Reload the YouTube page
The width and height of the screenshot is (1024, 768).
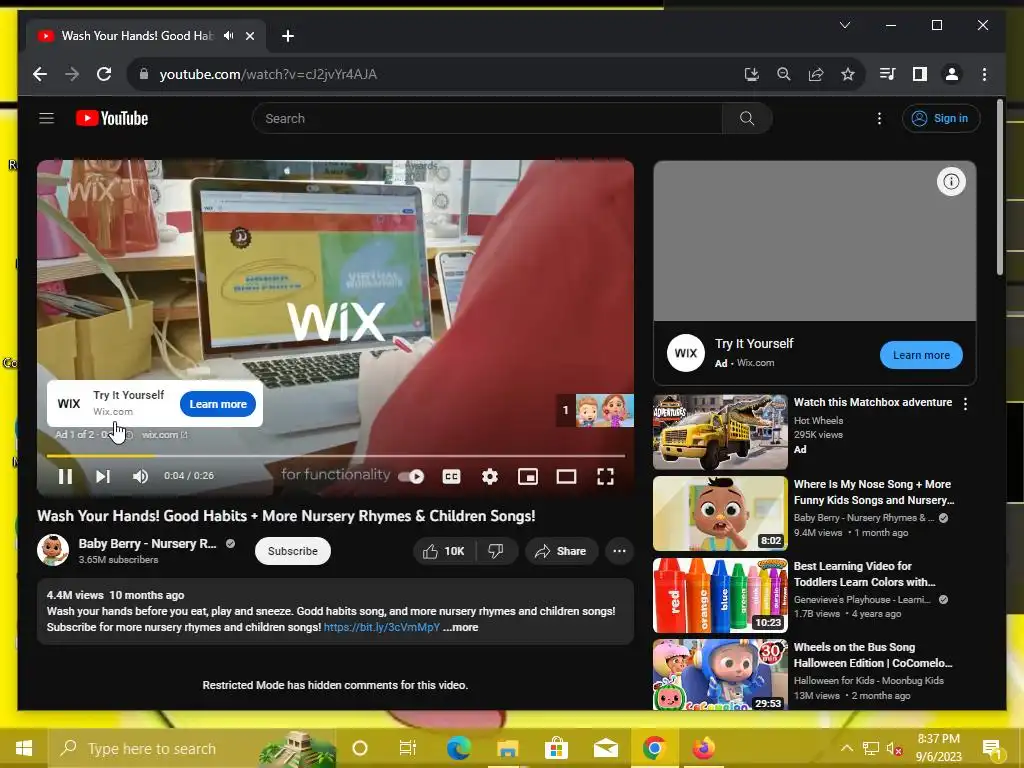pos(104,74)
